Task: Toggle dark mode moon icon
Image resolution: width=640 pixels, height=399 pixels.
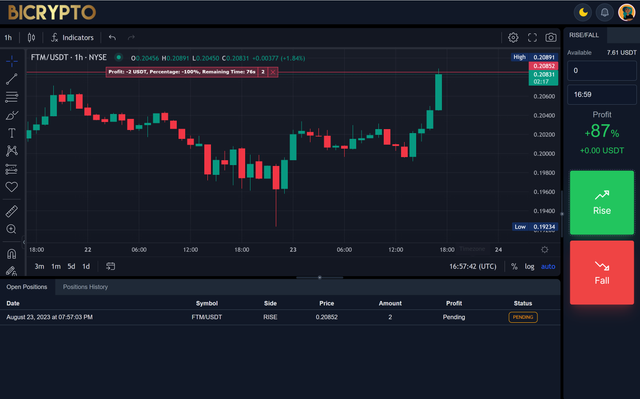Action: (583, 13)
